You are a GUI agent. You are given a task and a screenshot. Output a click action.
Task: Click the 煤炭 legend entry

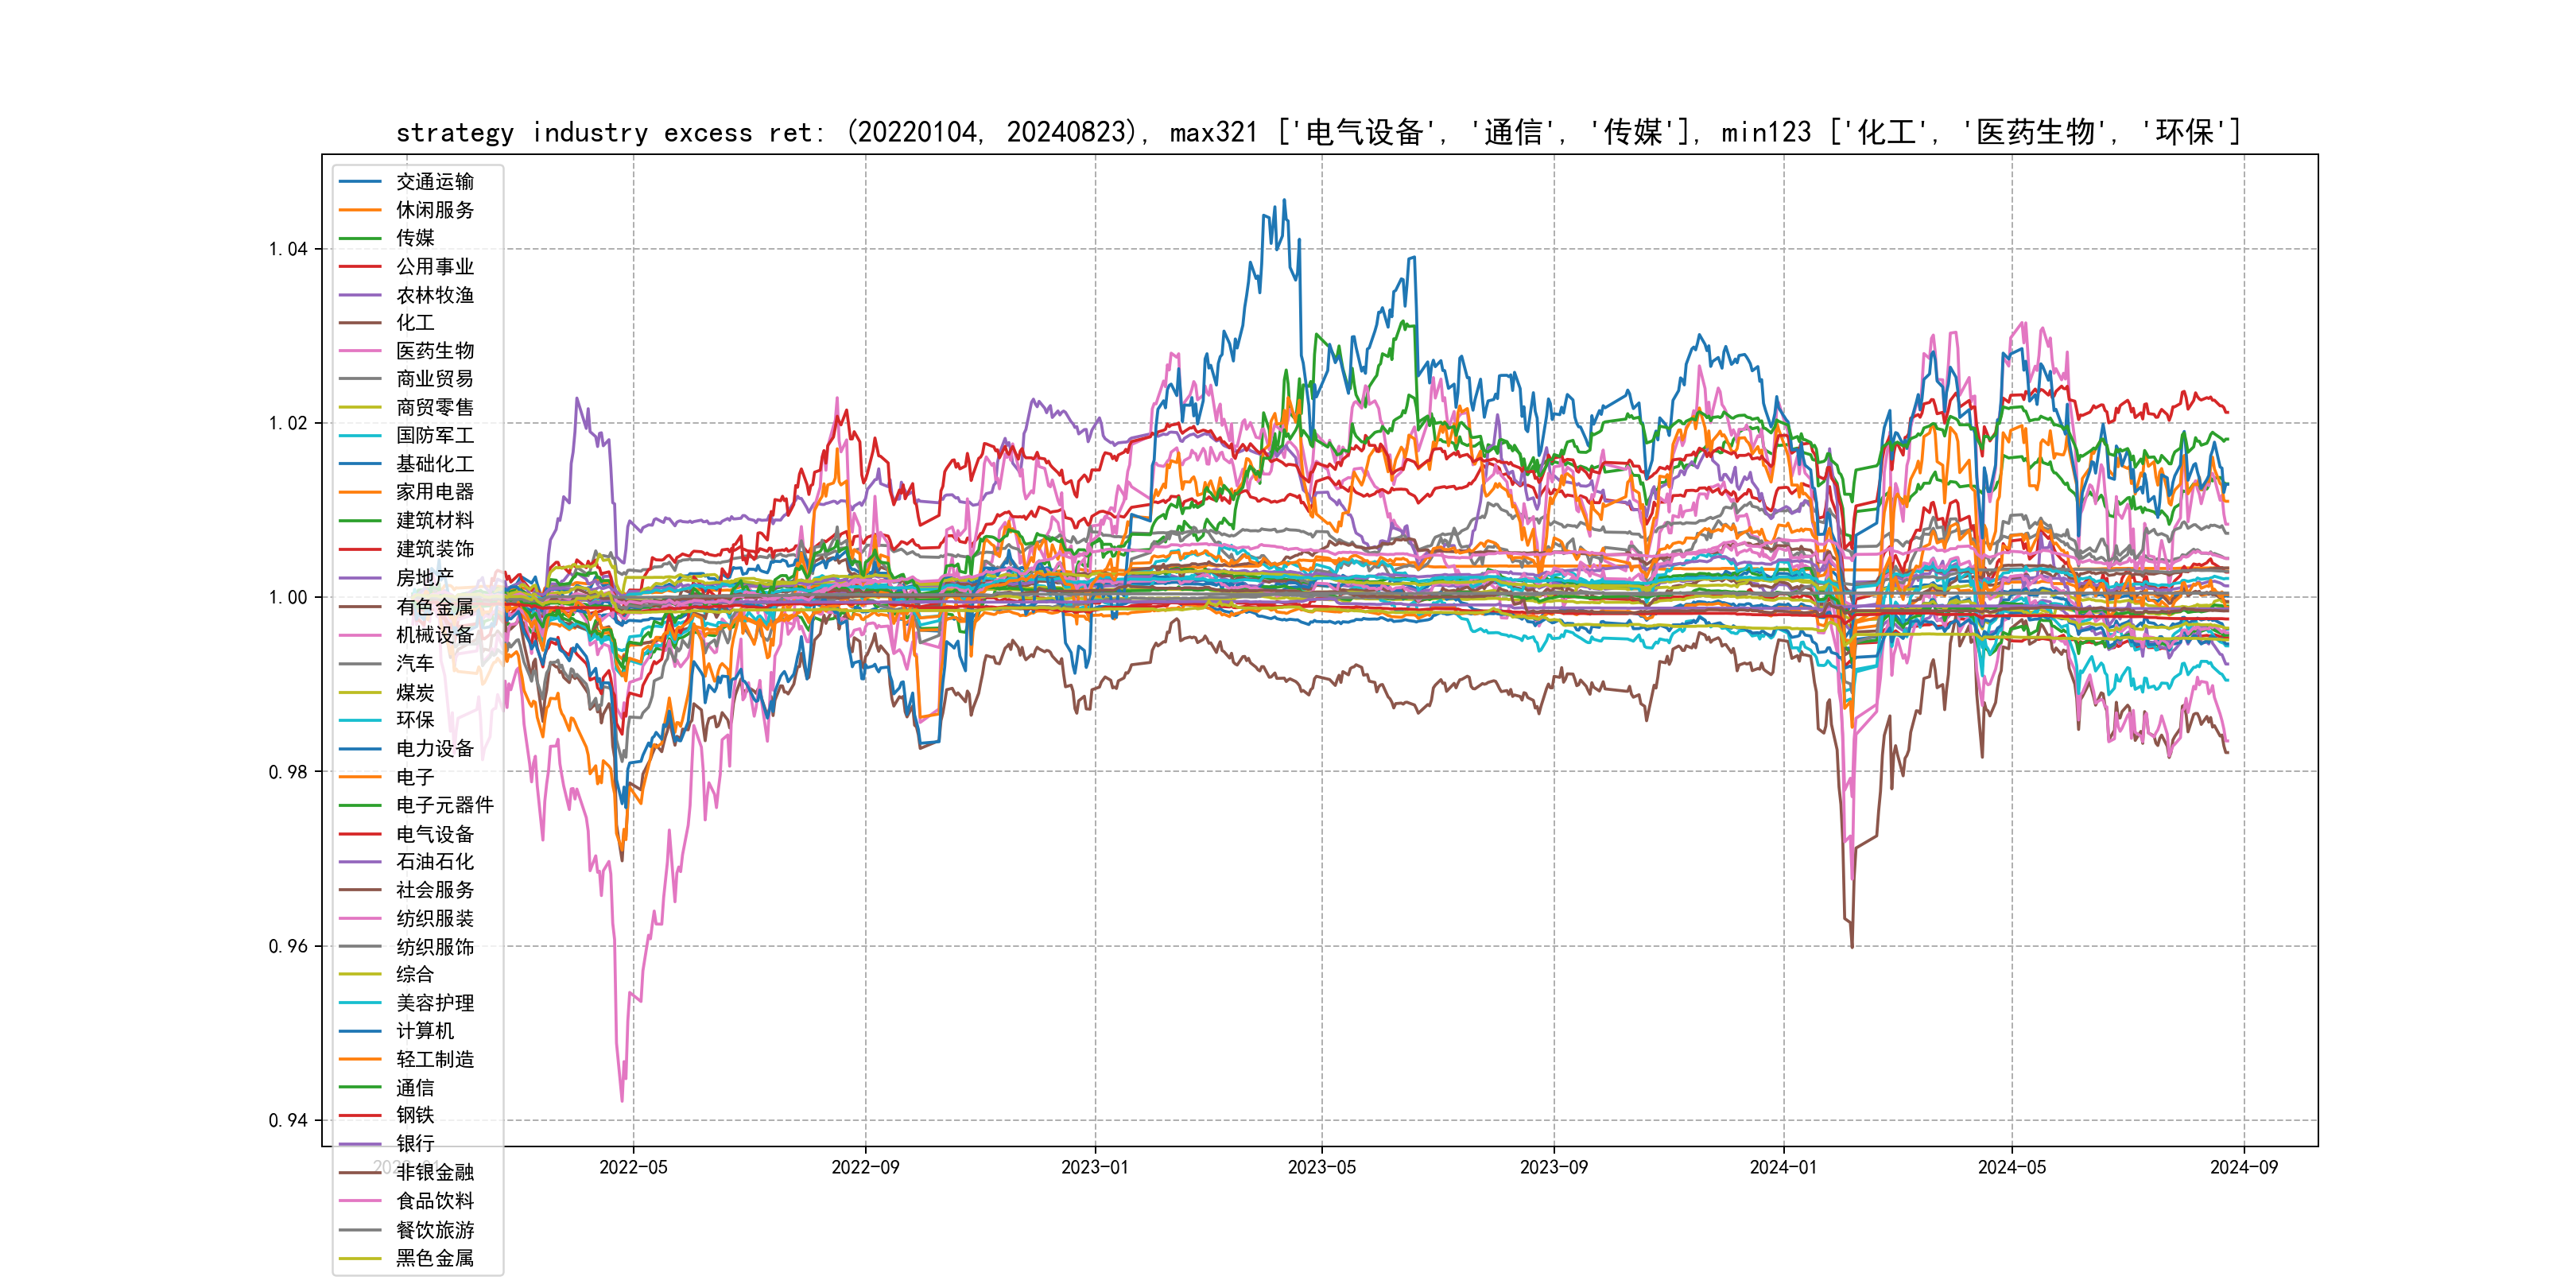coord(415,692)
